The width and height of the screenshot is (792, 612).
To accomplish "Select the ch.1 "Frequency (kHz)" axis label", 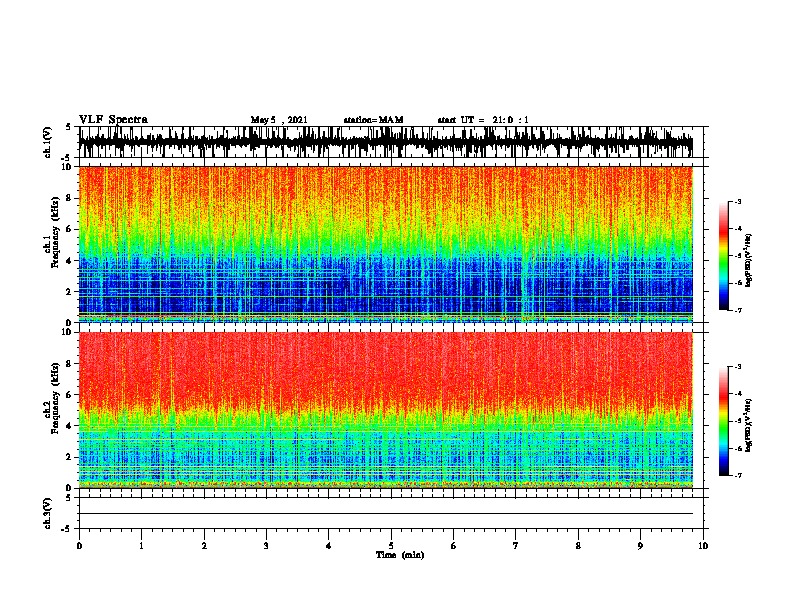I will tap(55, 232).
